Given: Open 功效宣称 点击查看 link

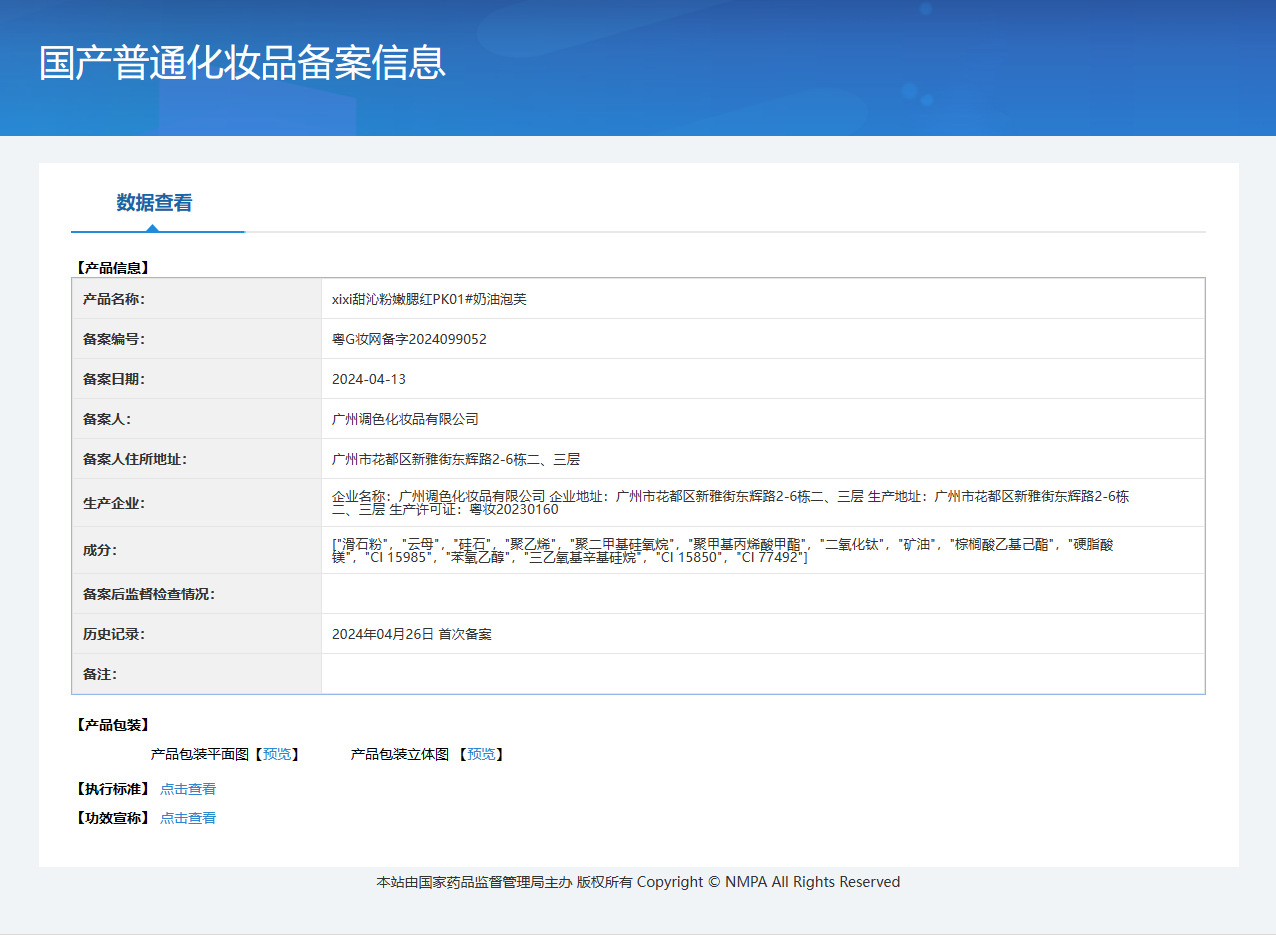Looking at the screenshot, I should coord(188,818).
